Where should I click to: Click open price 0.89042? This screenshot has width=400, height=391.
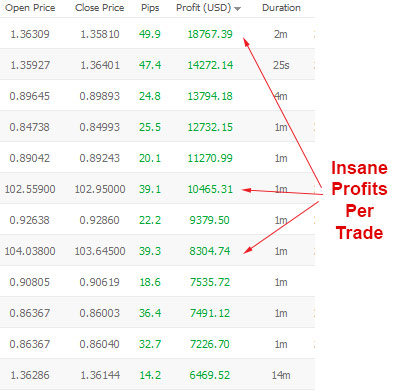coord(30,158)
